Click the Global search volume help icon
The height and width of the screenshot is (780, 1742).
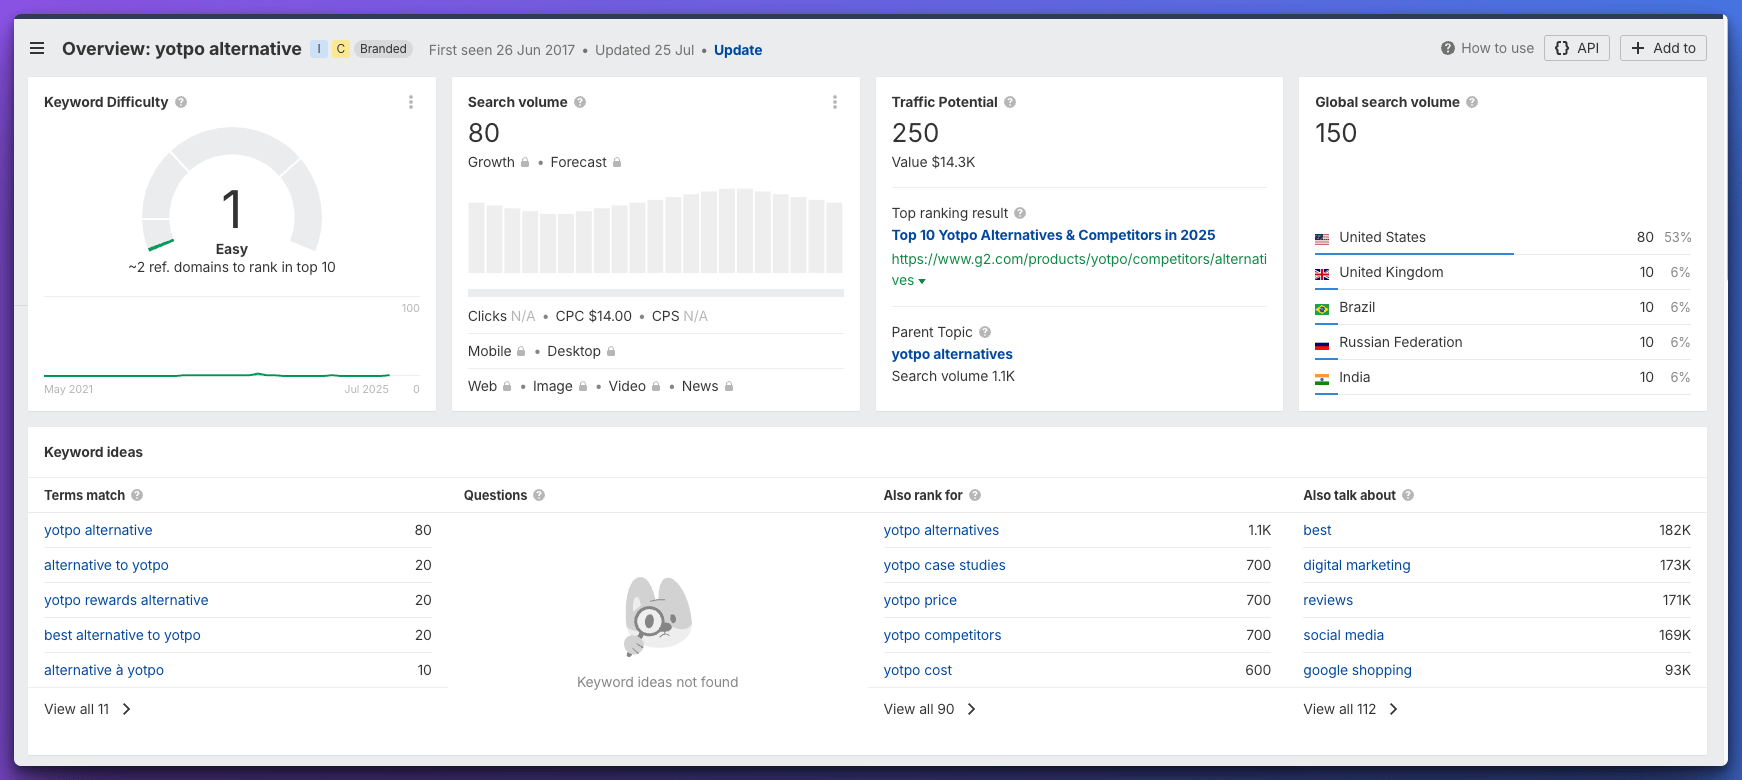[x=1472, y=102]
